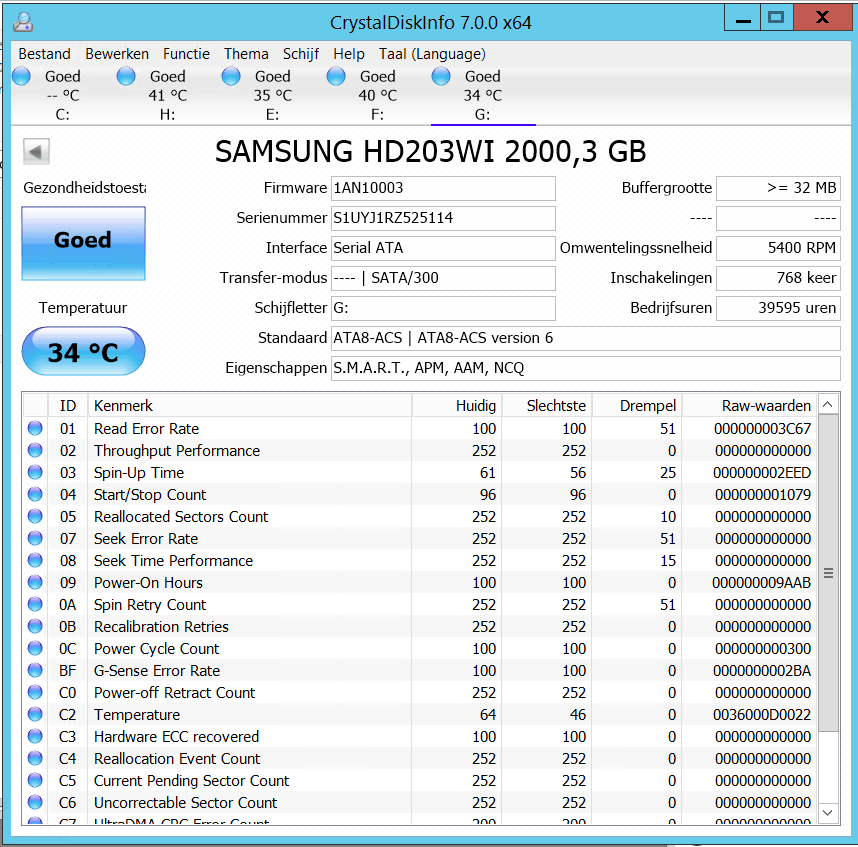Click the Drempel column header

[x=637, y=405]
